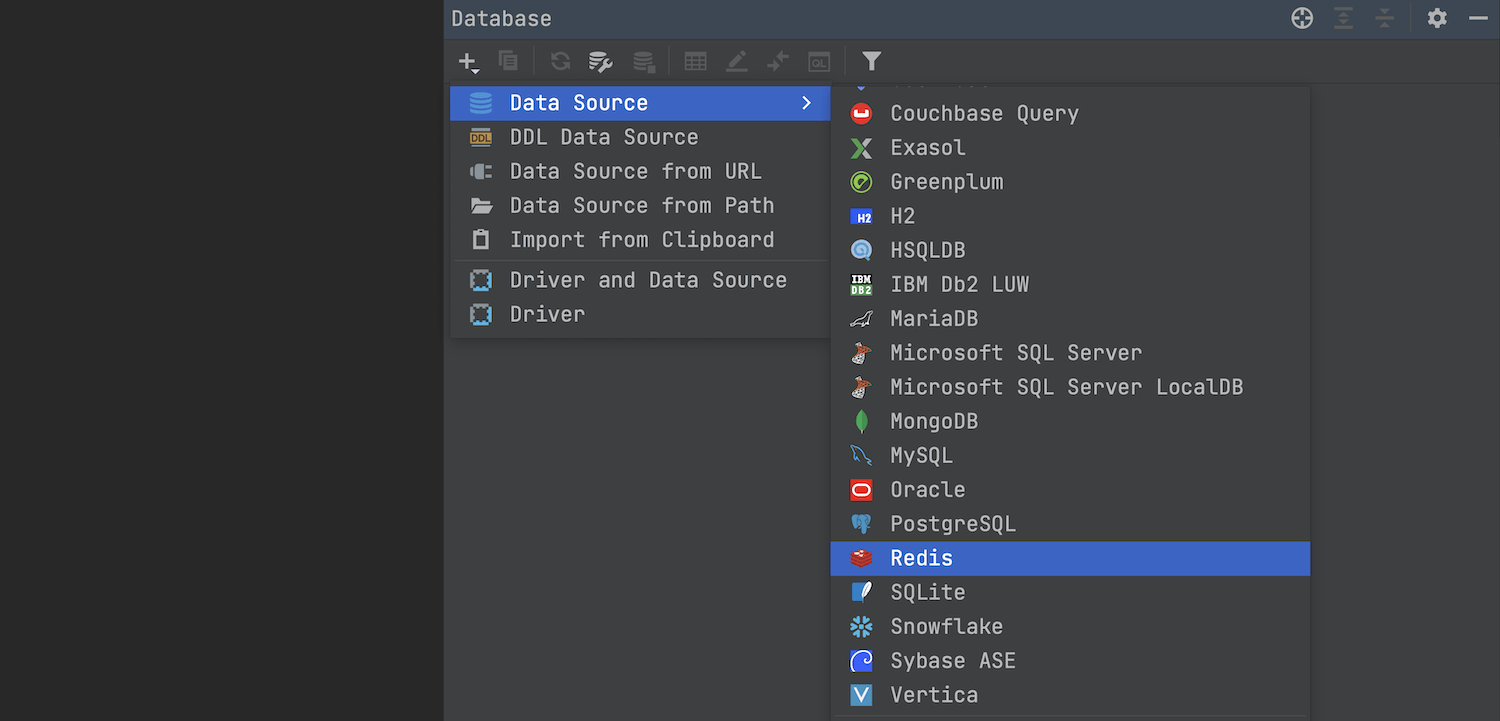The width and height of the screenshot is (1500, 721).
Task: Click Import from Clipboard
Action: click(640, 240)
